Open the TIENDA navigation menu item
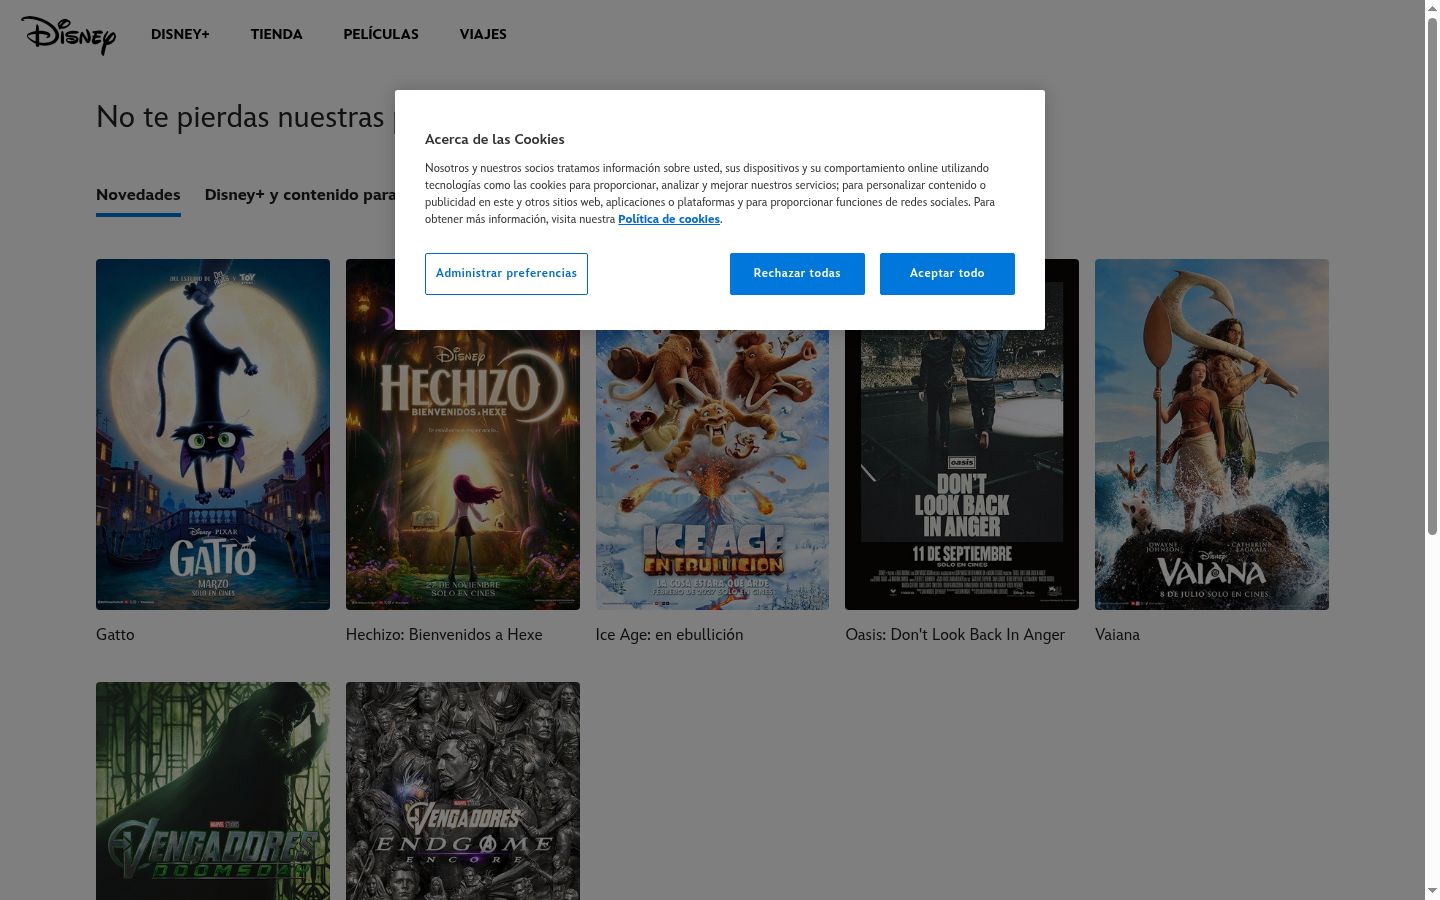The width and height of the screenshot is (1440, 900). [x=276, y=34]
